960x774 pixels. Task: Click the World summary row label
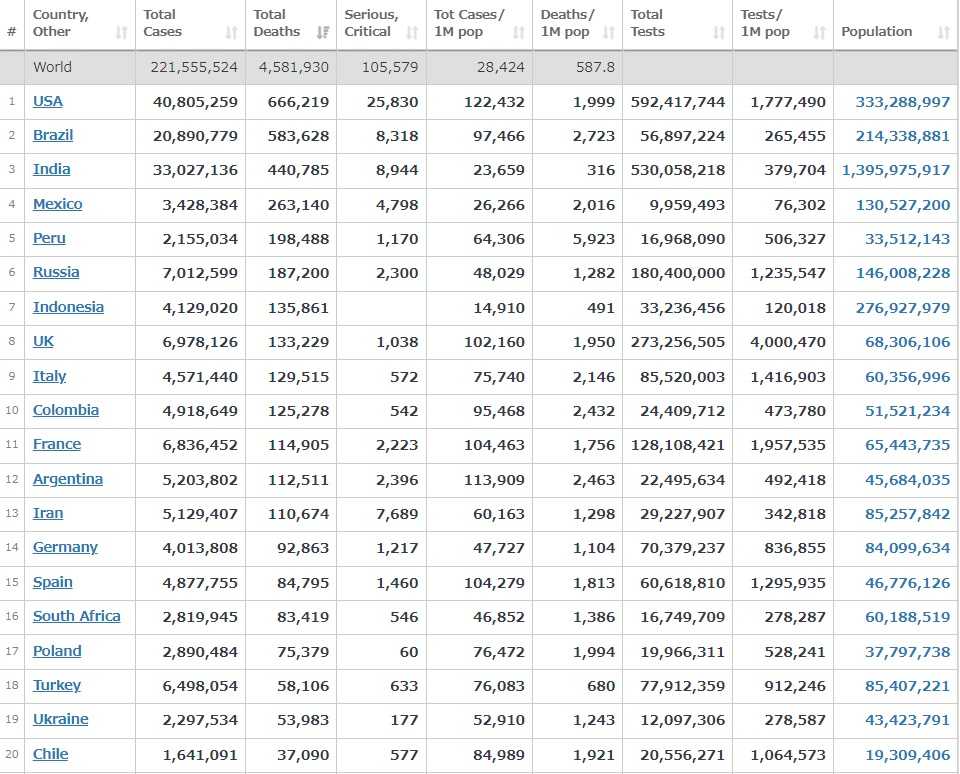52,67
